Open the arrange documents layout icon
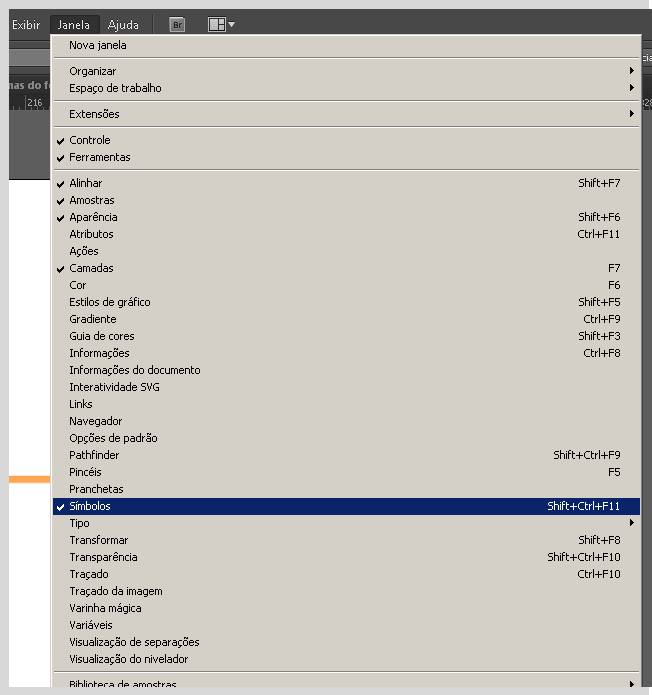652x695 pixels. coord(217,24)
